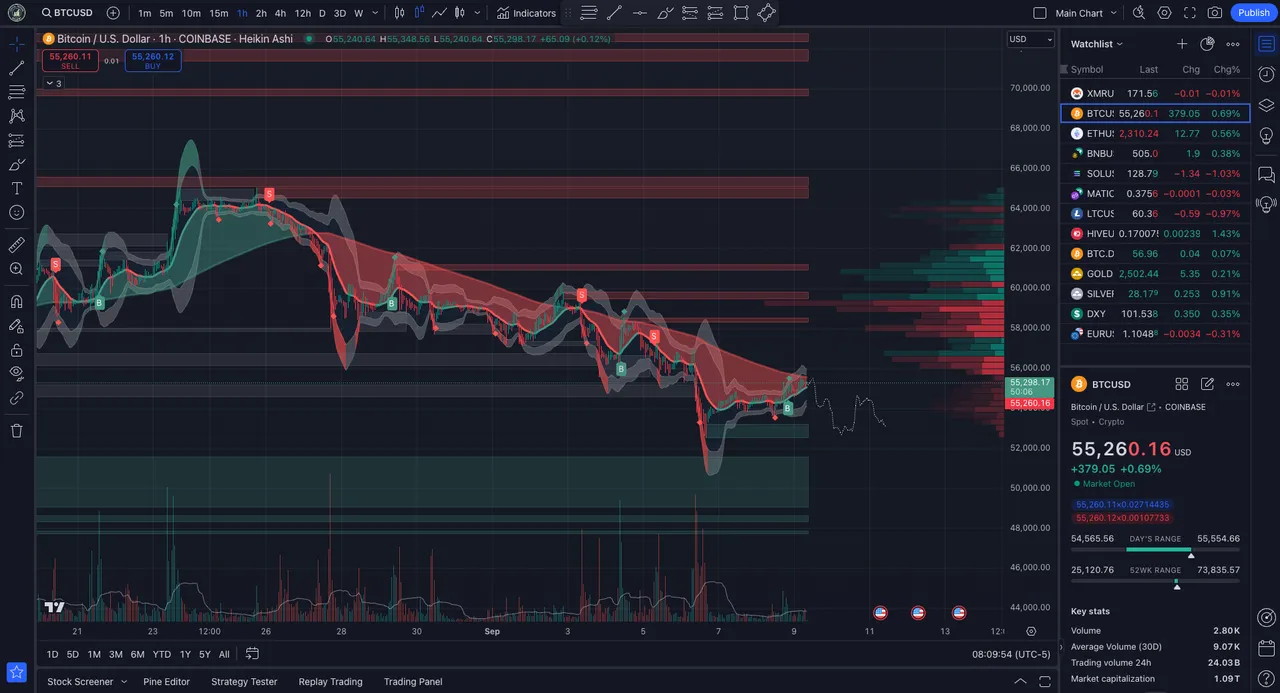Screen dimensions: 1280x693
Task: Select the brush drawing tool
Action: coord(16,165)
